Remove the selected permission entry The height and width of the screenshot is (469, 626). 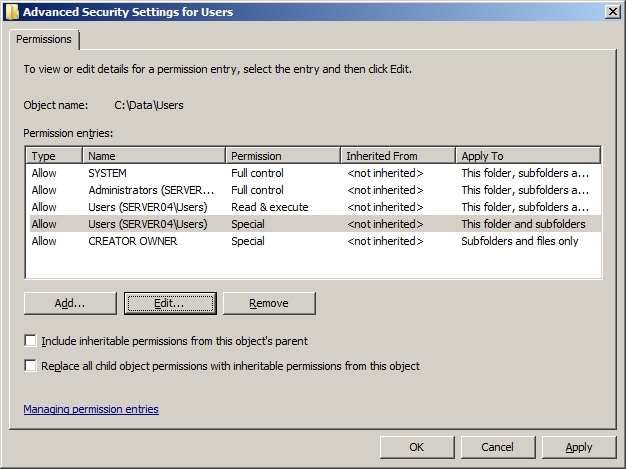pyautogui.click(x=268, y=303)
